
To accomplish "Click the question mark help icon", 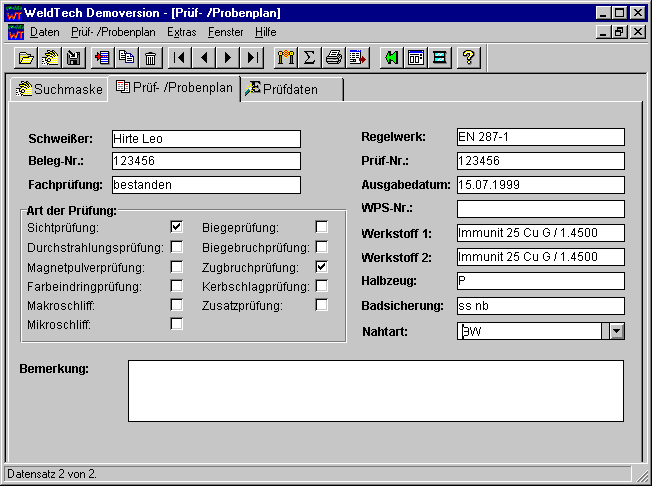I will [466, 58].
